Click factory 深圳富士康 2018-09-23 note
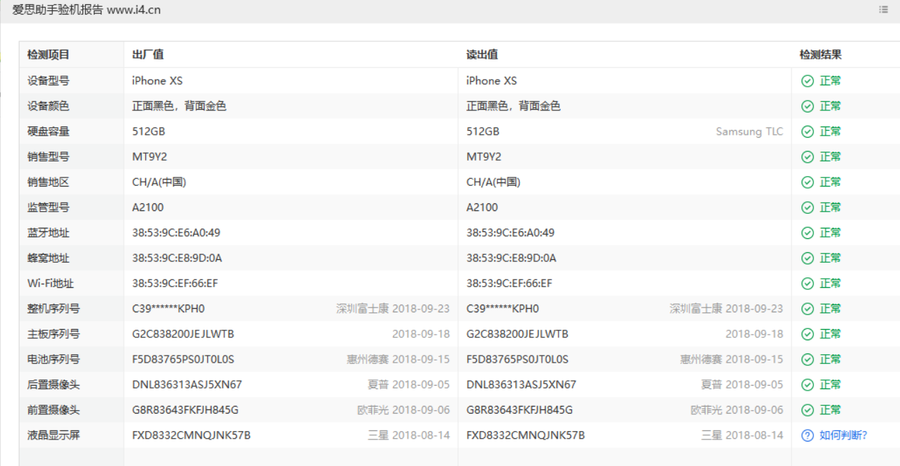The image size is (900, 466). pyautogui.click(x=393, y=309)
